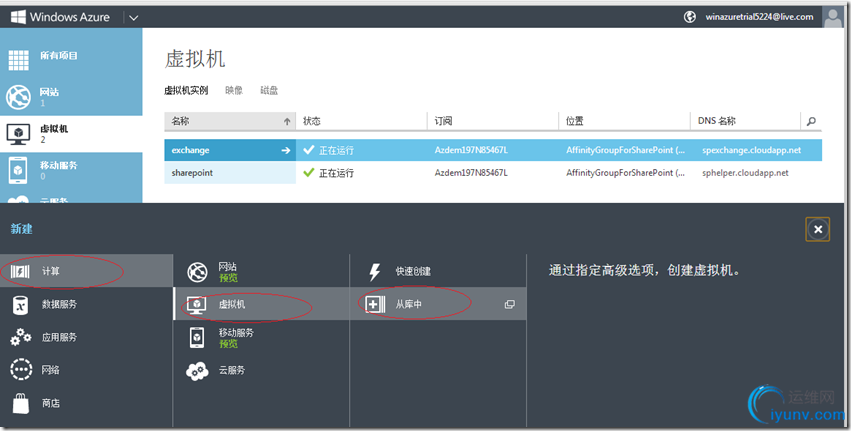
Task: Click 订阅 column header
Action: point(493,121)
